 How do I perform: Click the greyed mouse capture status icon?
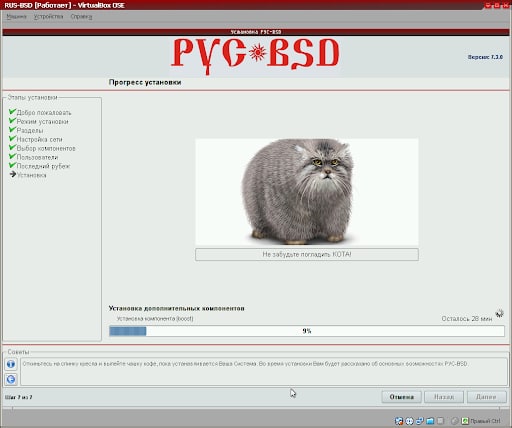pyautogui.click(x=455, y=421)
